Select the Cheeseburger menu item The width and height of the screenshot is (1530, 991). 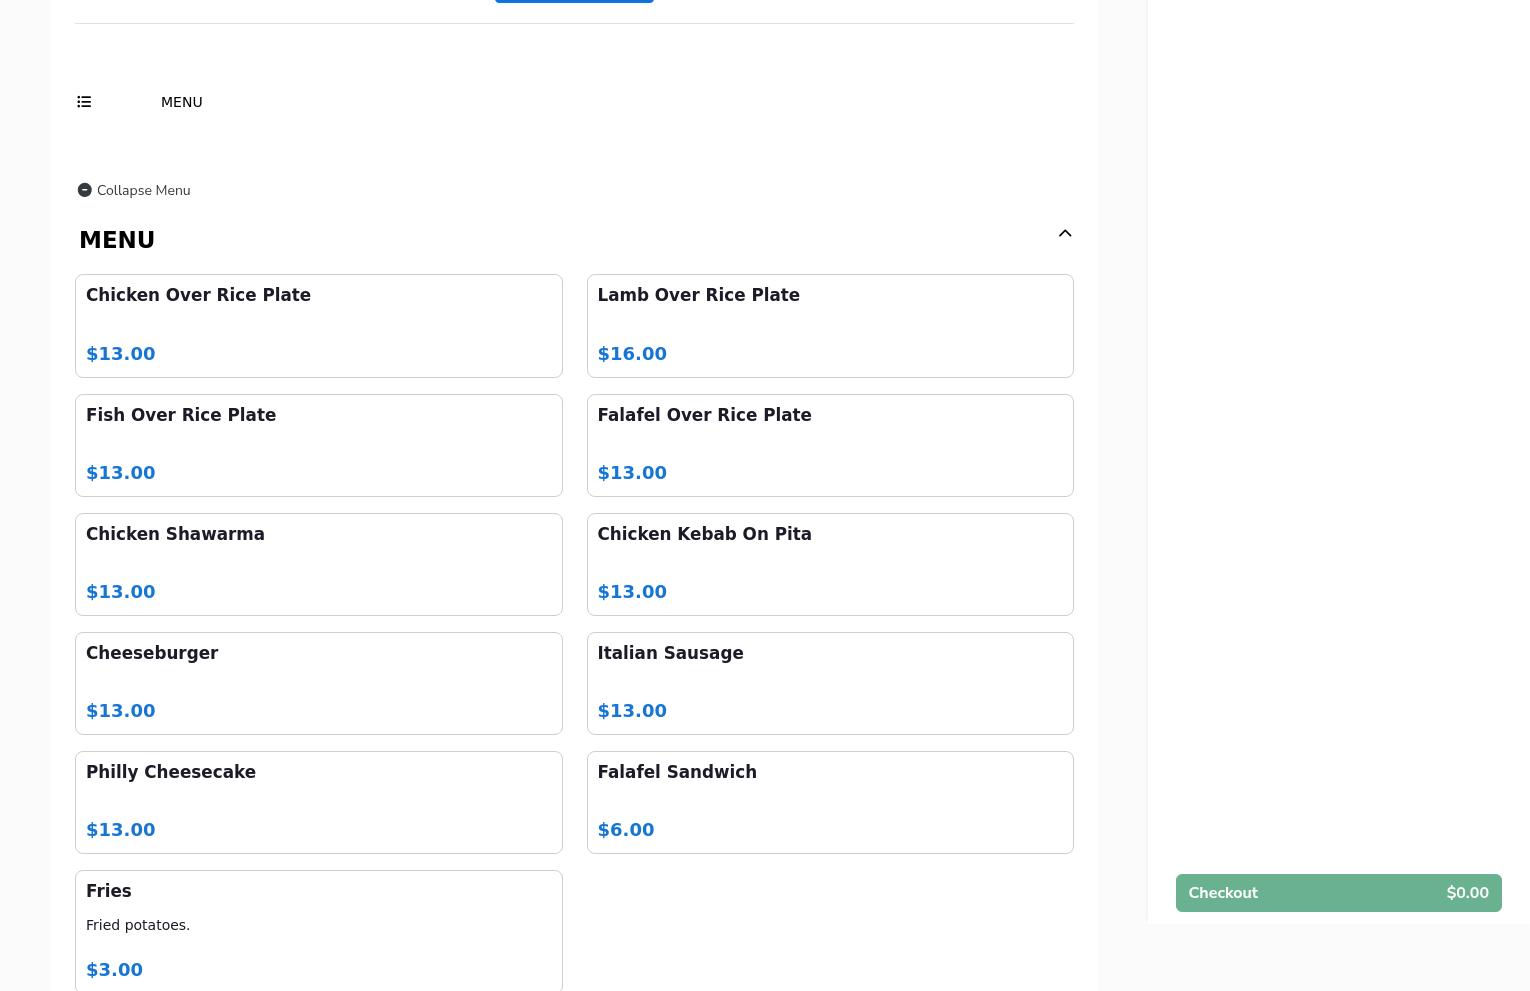318,683
